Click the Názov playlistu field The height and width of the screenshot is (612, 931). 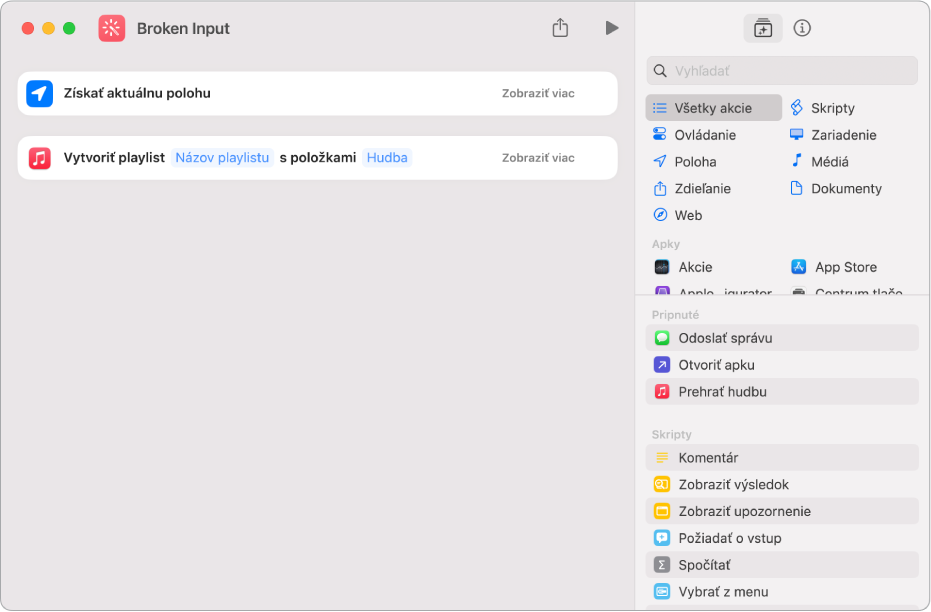222,158
